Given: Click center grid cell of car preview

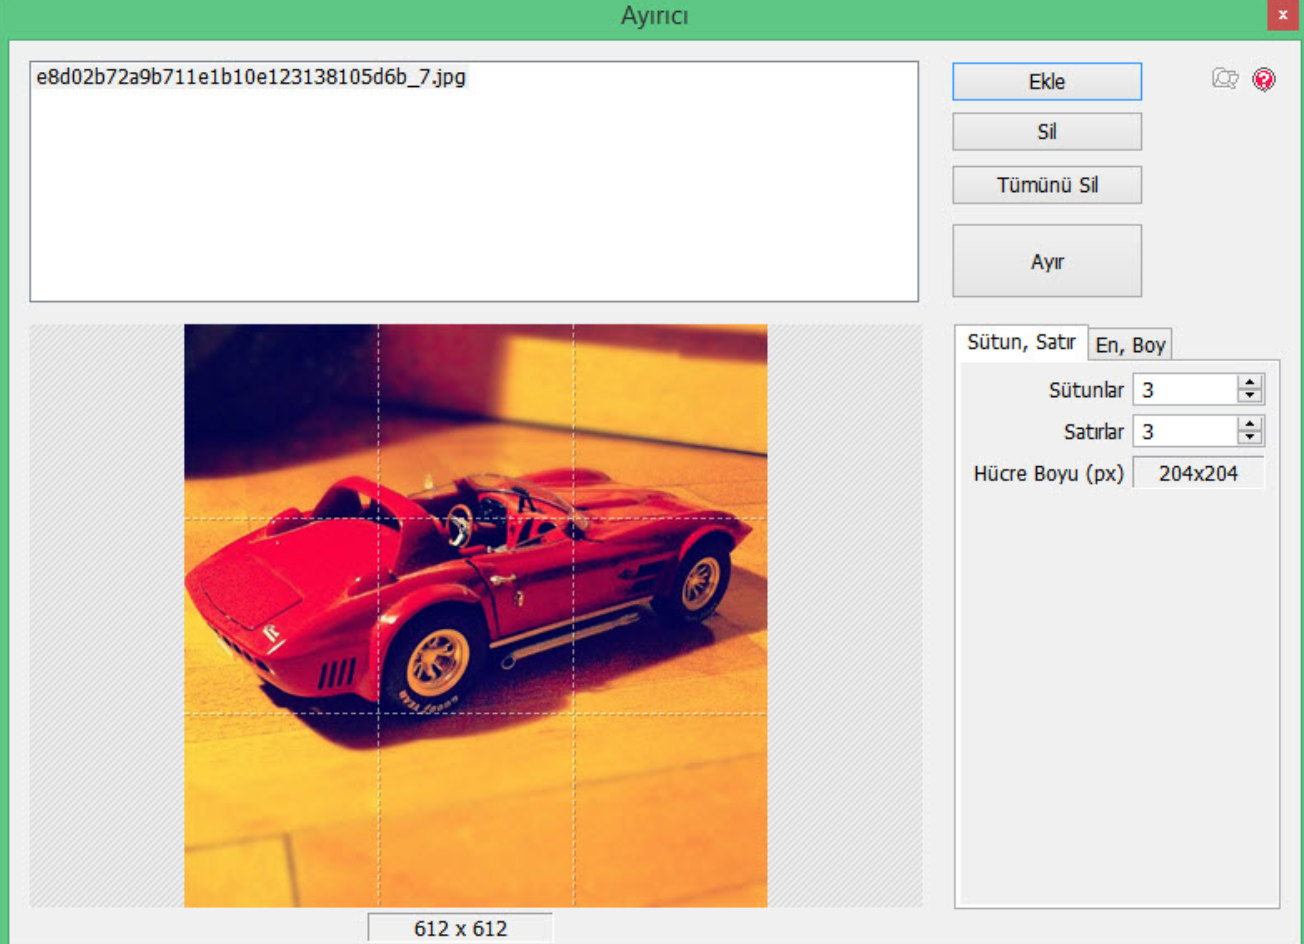Looking at the screenshot, I should click(476, 616).
